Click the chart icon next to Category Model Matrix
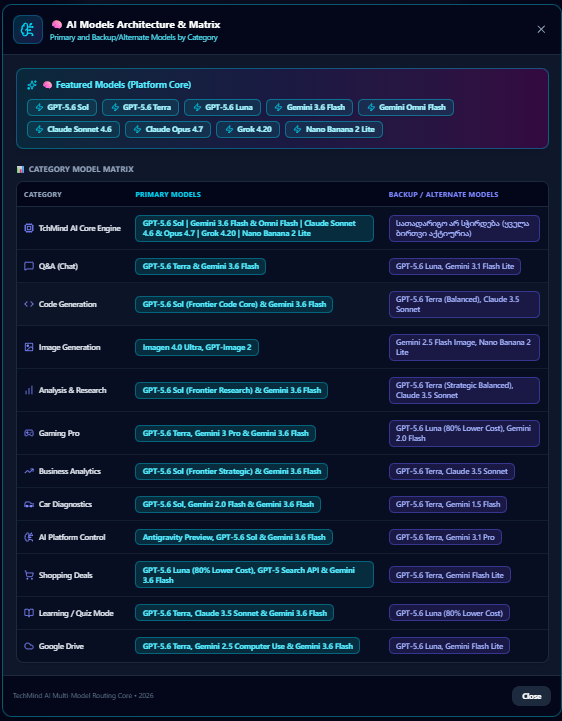This screenshot has height=721, width=562. (20, 169)
